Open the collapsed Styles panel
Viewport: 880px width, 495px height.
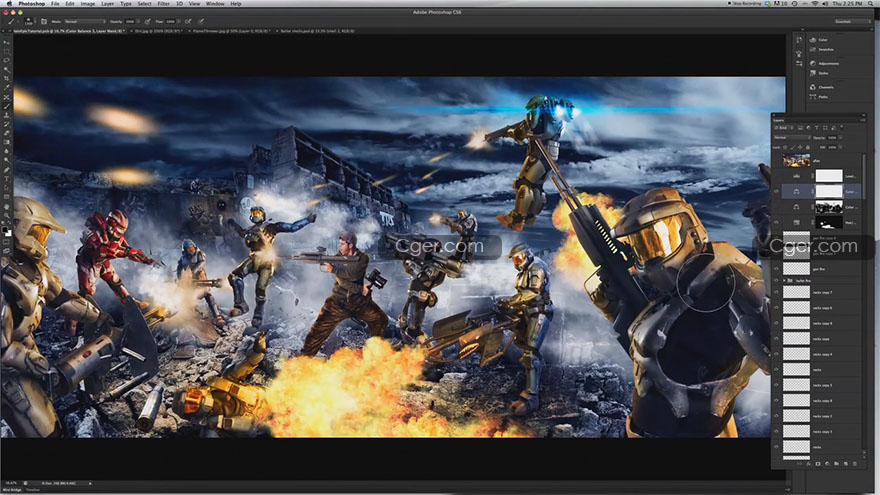tap(819, 73)
